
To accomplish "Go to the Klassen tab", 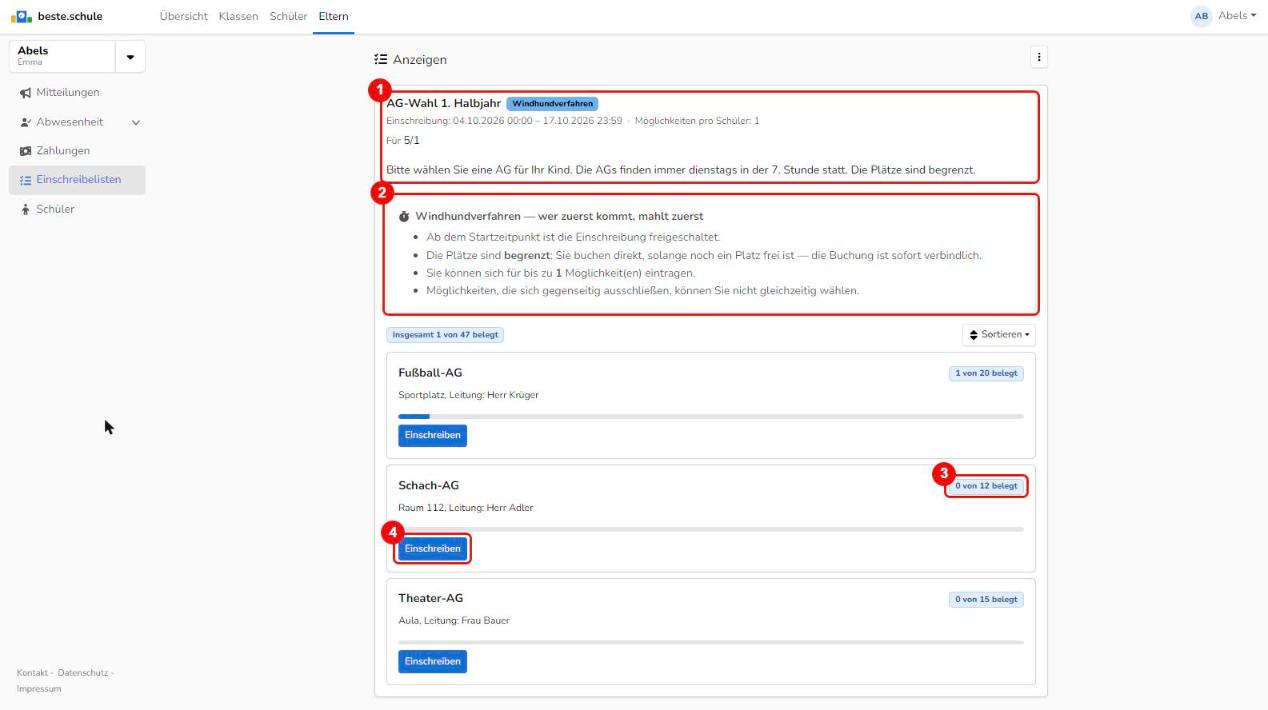I will click(238, 16).
